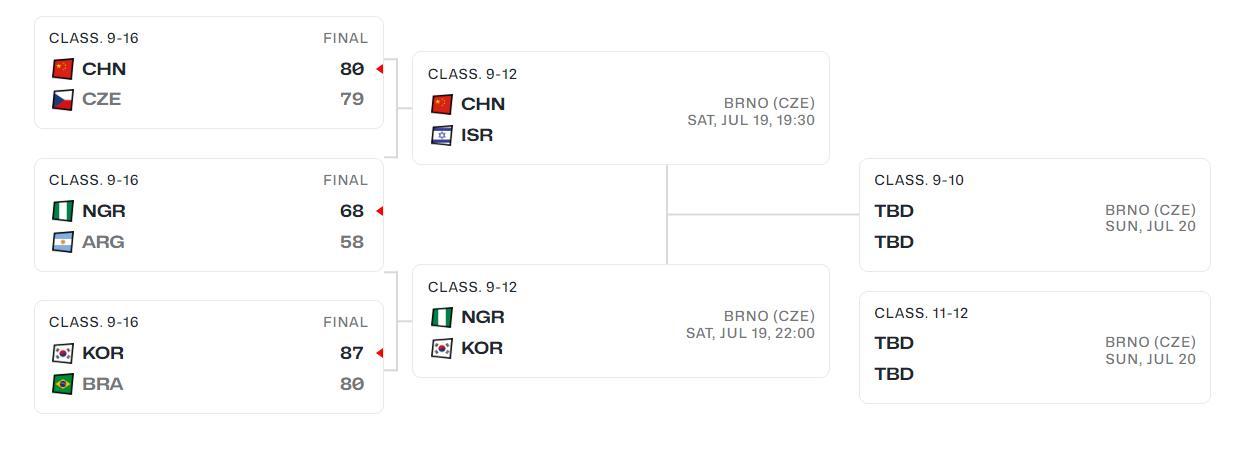Click Korea's final score of 87

(352, 353)
